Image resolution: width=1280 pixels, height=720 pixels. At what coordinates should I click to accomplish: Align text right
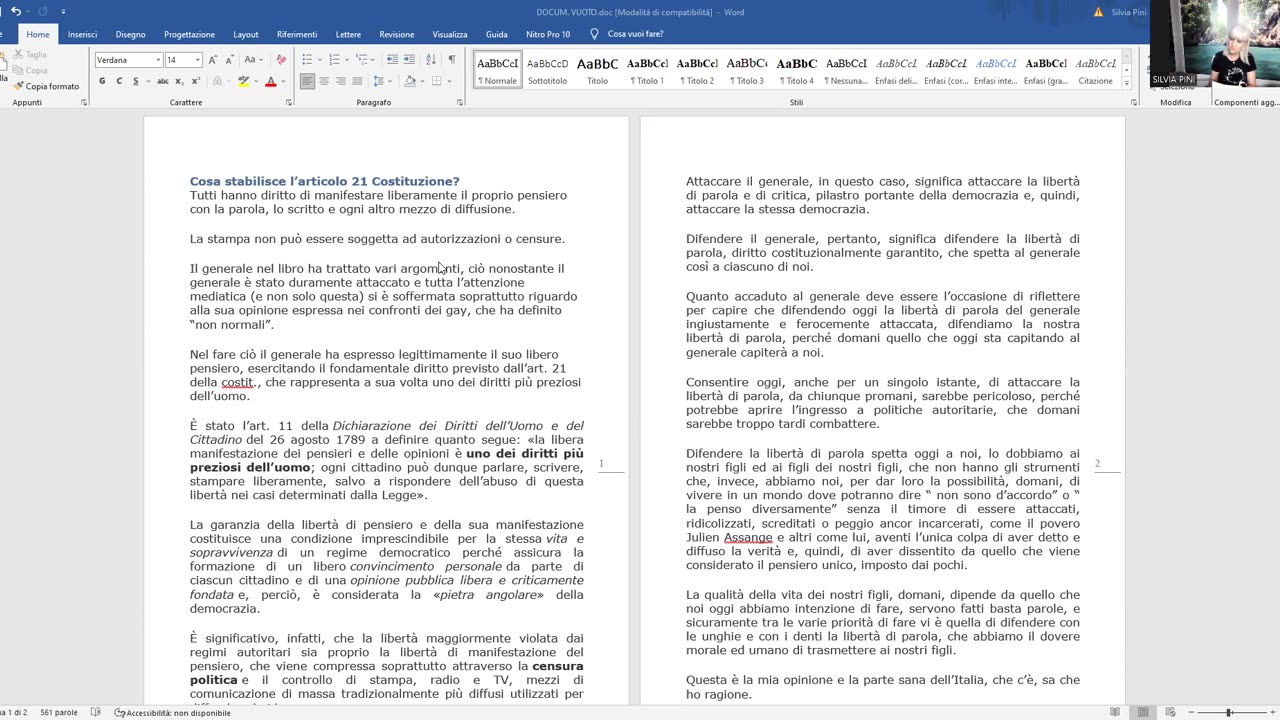click(x=341, y=81)
